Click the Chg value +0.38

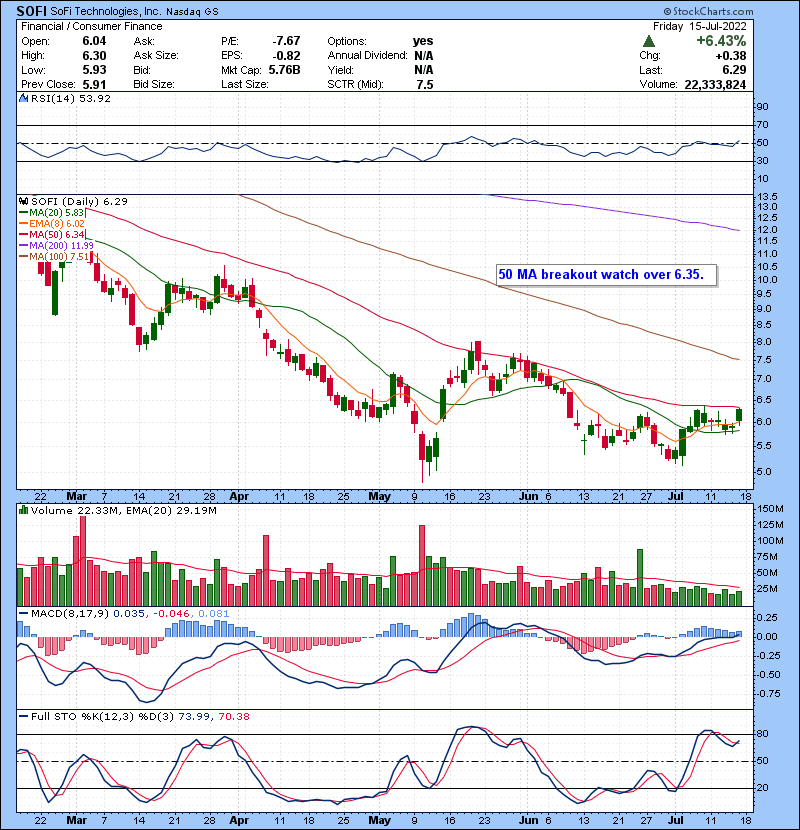(731, 56)
